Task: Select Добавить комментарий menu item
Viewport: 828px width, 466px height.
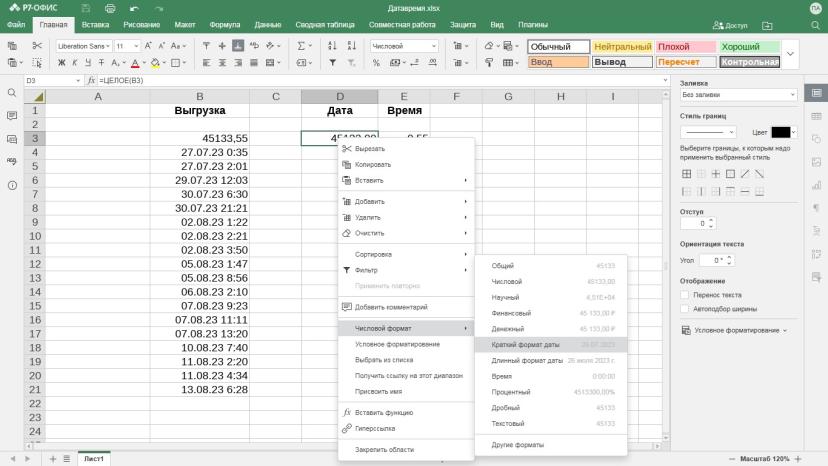Action: click(x=406, y=307)
